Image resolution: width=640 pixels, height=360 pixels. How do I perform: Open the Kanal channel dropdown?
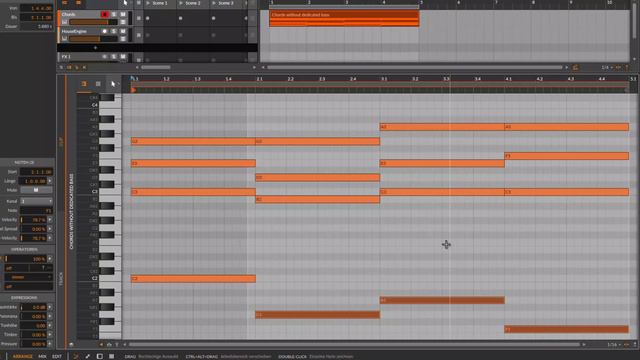(36, 201)
